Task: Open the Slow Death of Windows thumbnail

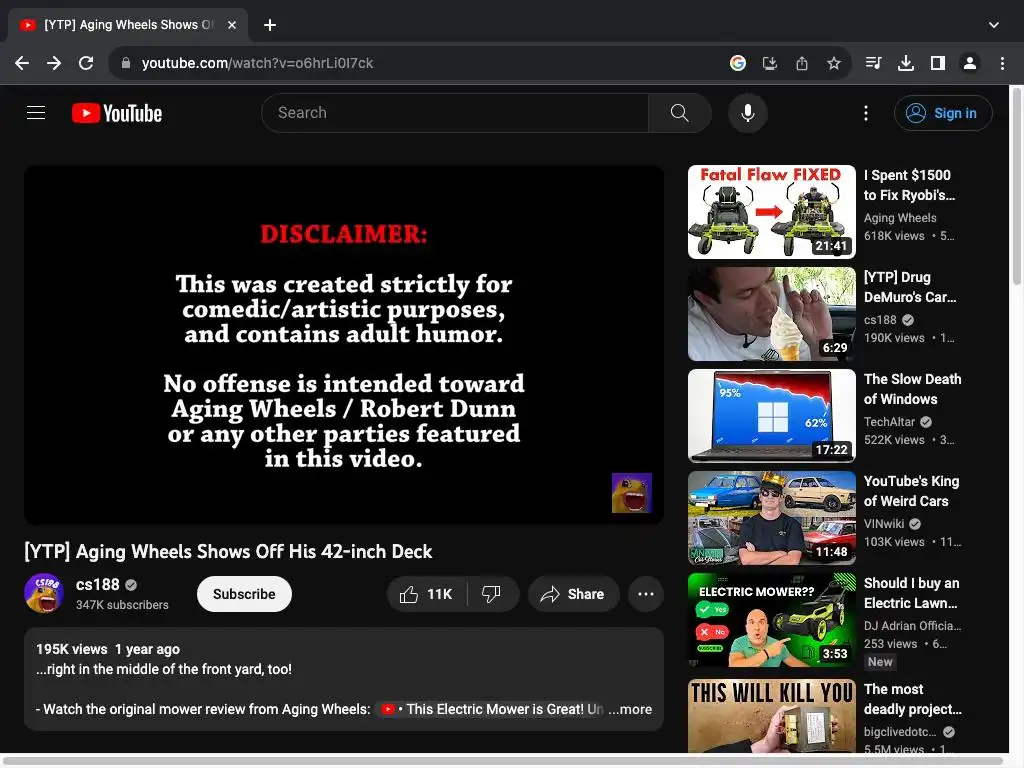Action: coord(772,415)
